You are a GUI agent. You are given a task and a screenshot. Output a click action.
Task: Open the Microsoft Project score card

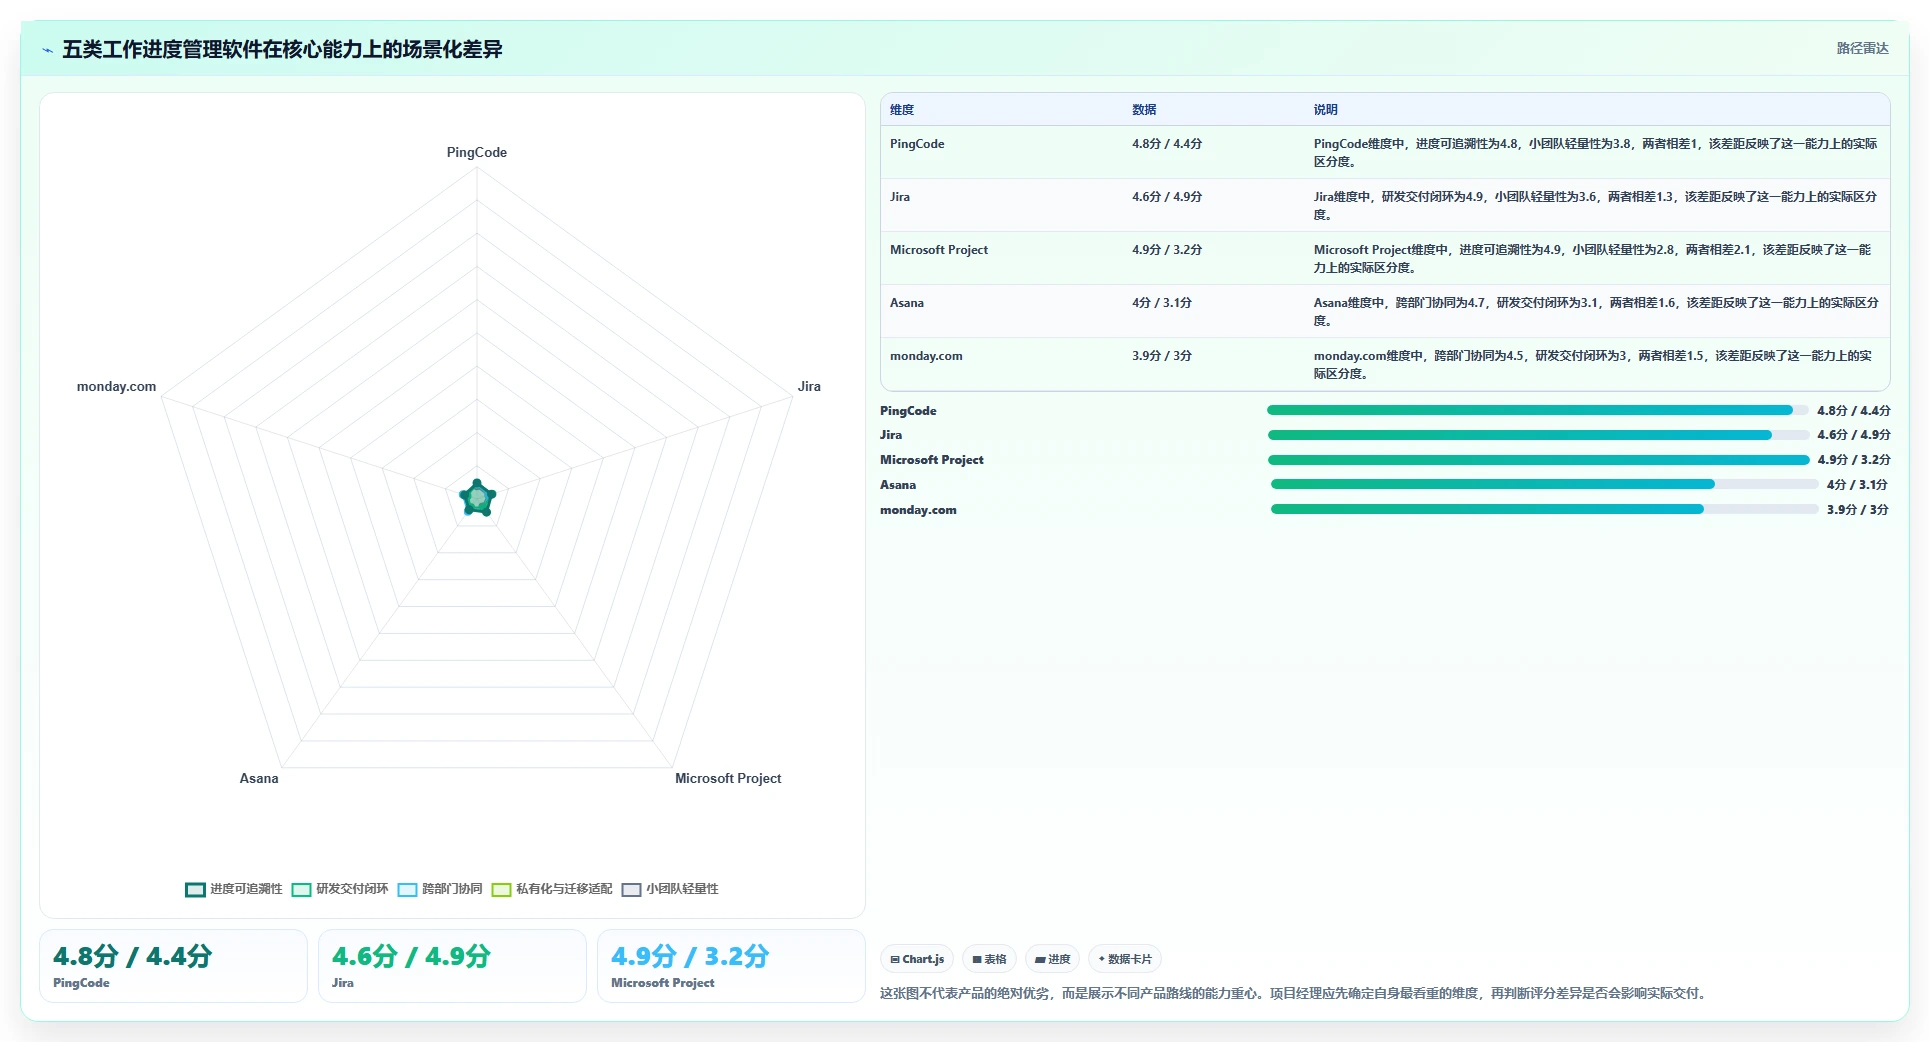731,966
